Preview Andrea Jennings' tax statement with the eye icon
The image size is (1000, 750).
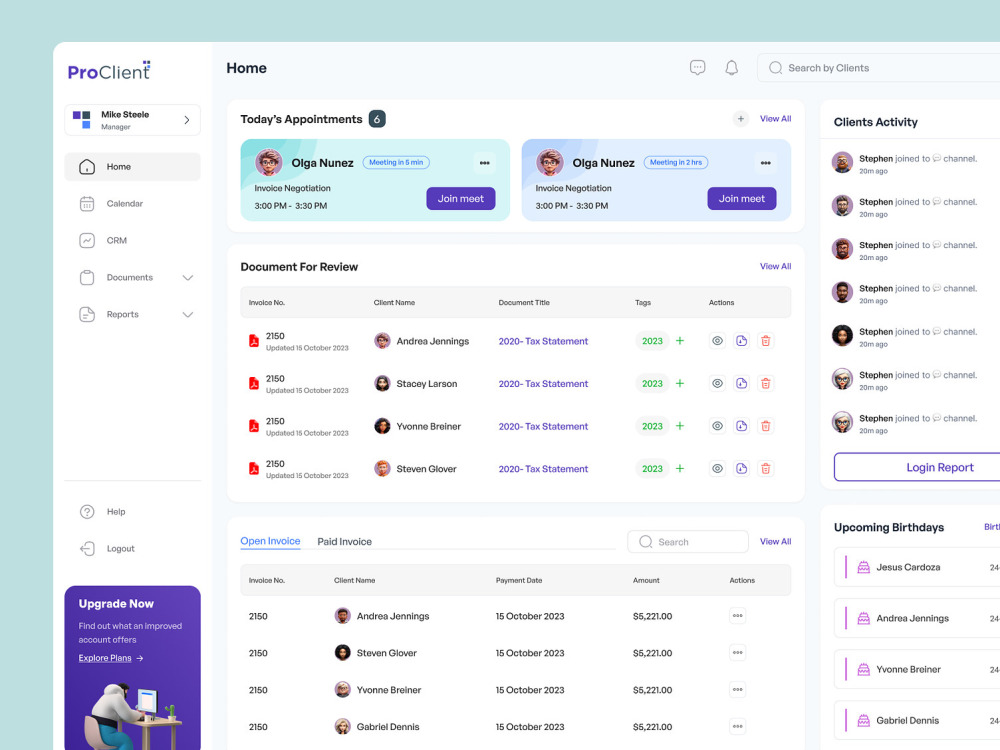tap(717, 341)
